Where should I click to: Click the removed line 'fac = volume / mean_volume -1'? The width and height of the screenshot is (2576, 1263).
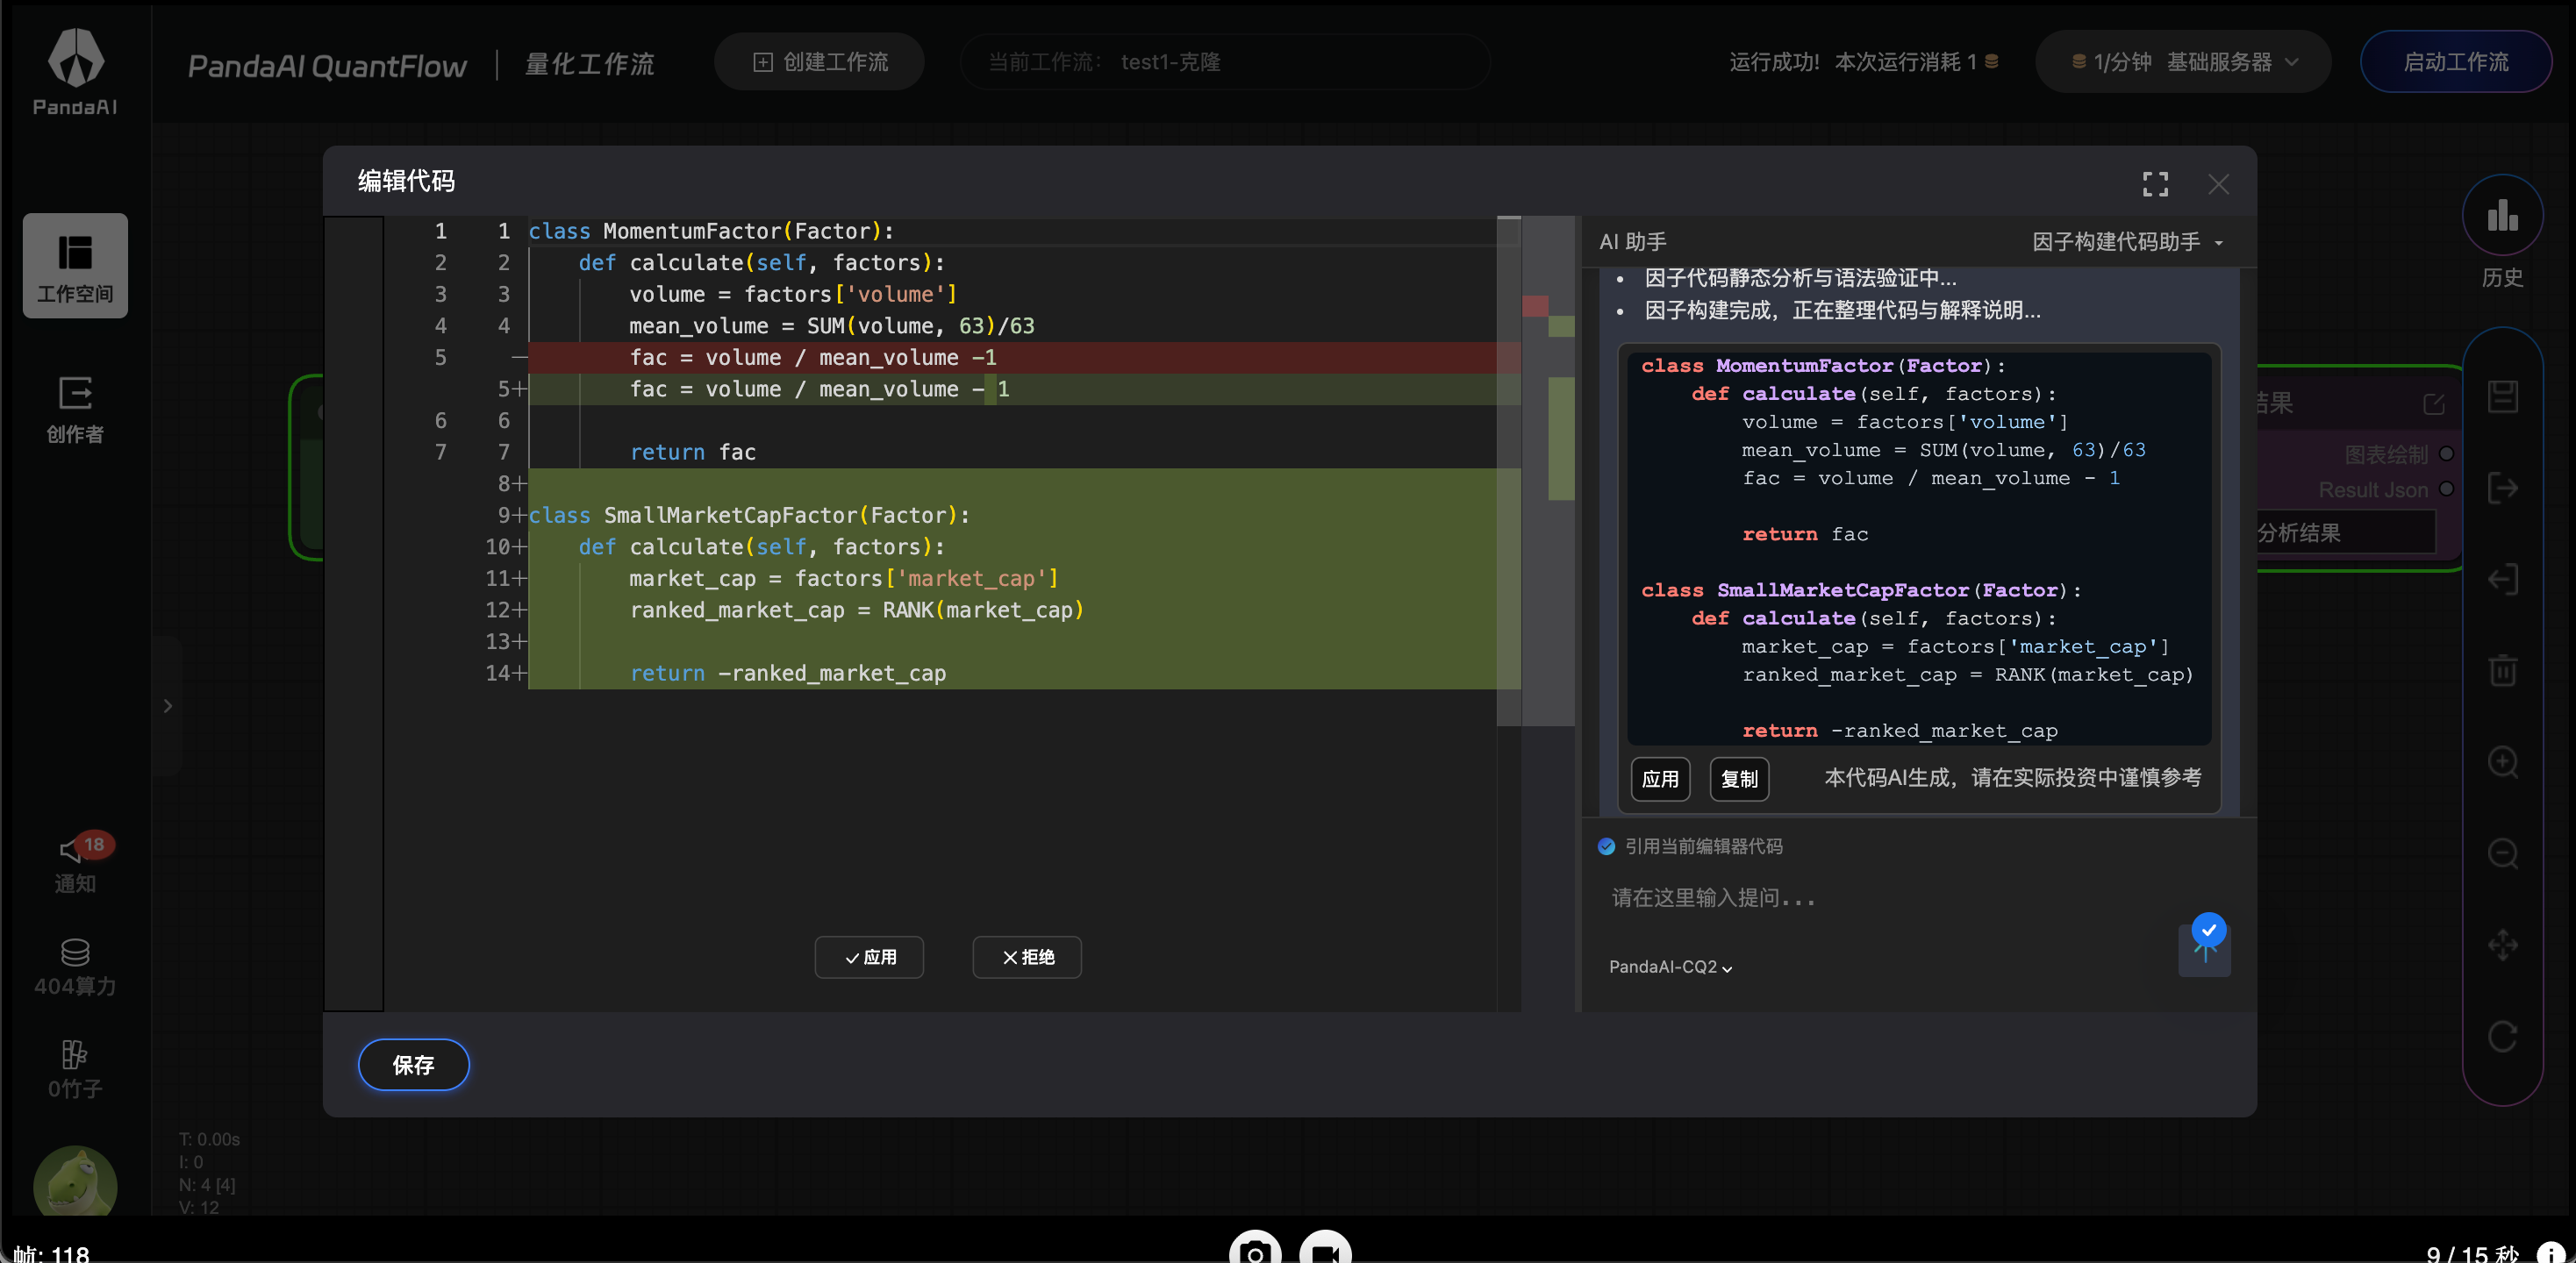(x=1024, y=357)
